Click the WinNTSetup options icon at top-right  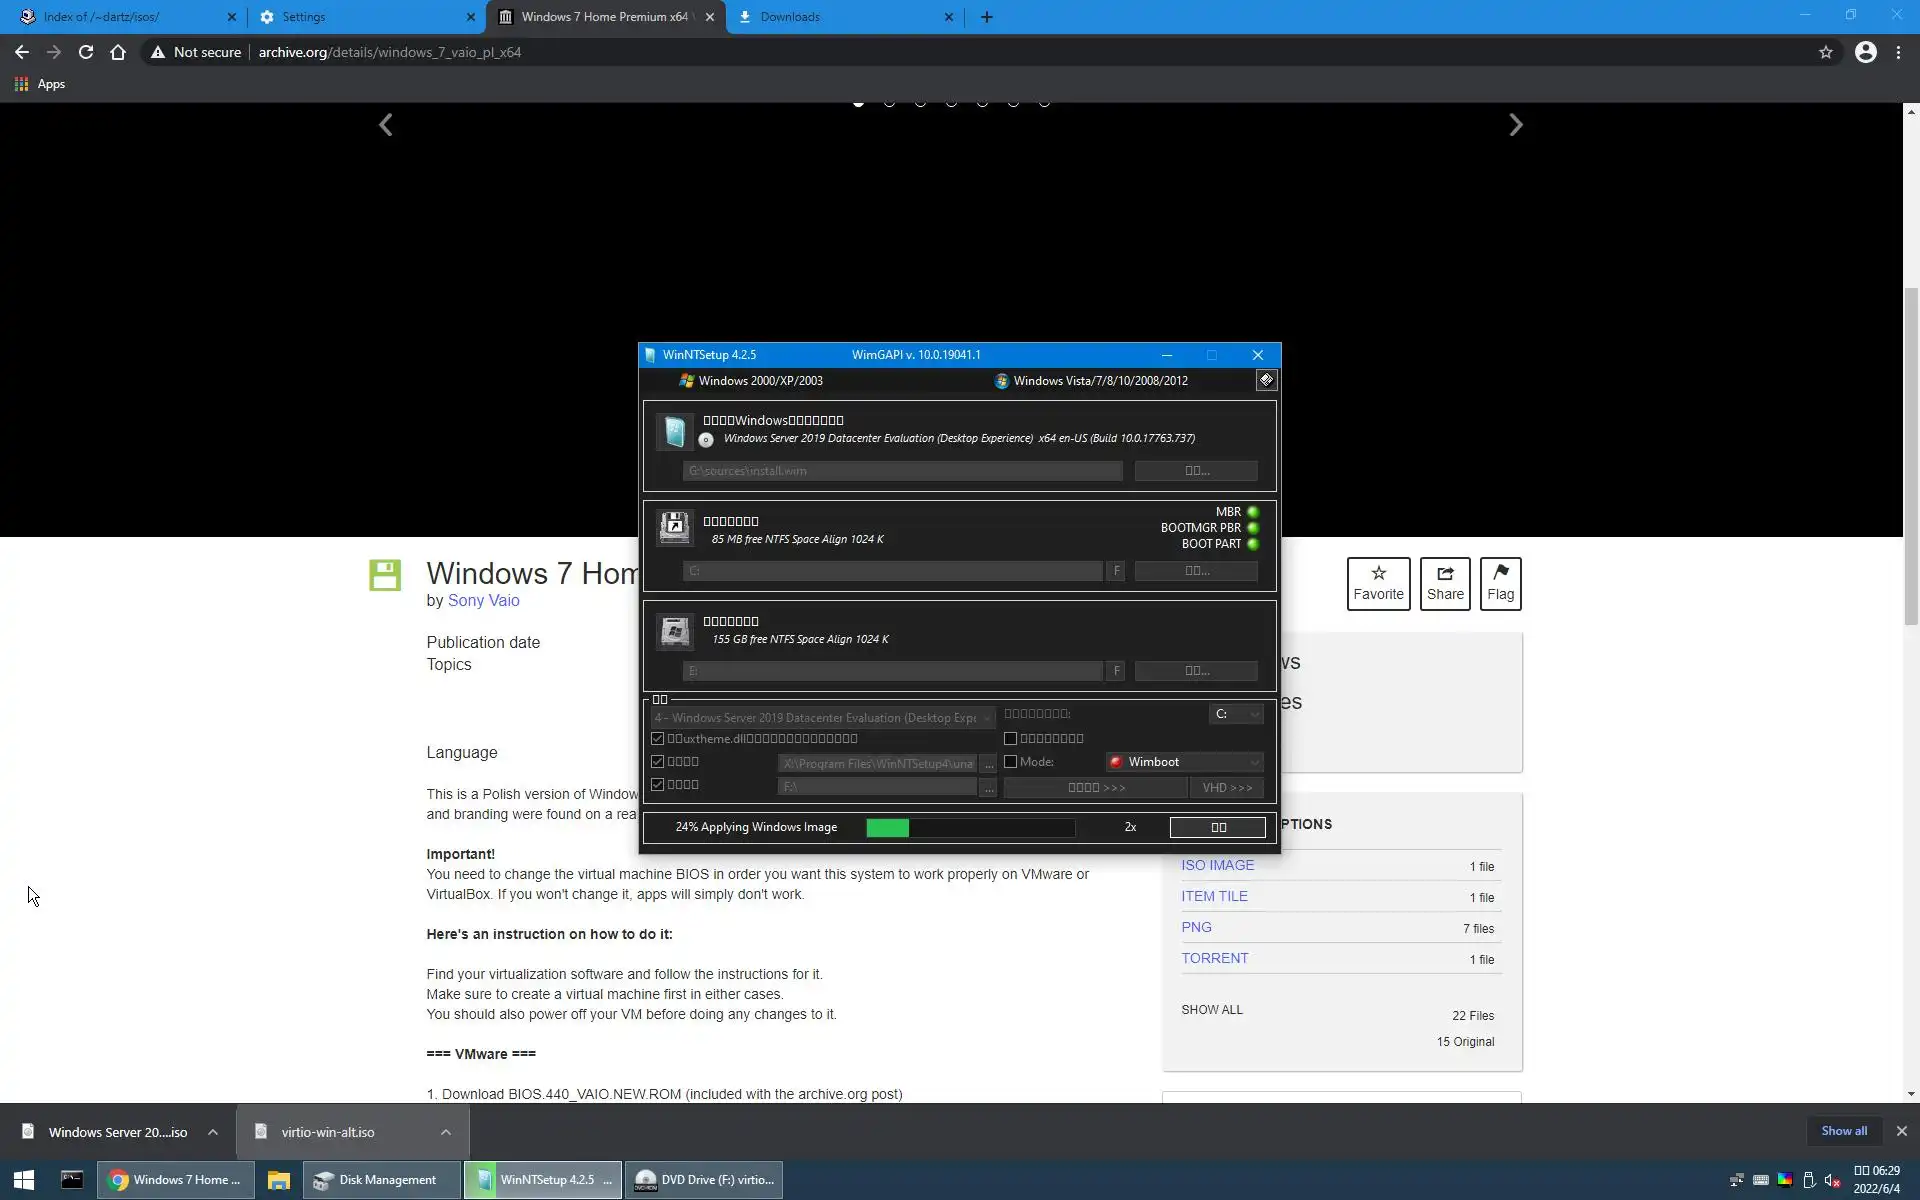[x=1266, y=380]
